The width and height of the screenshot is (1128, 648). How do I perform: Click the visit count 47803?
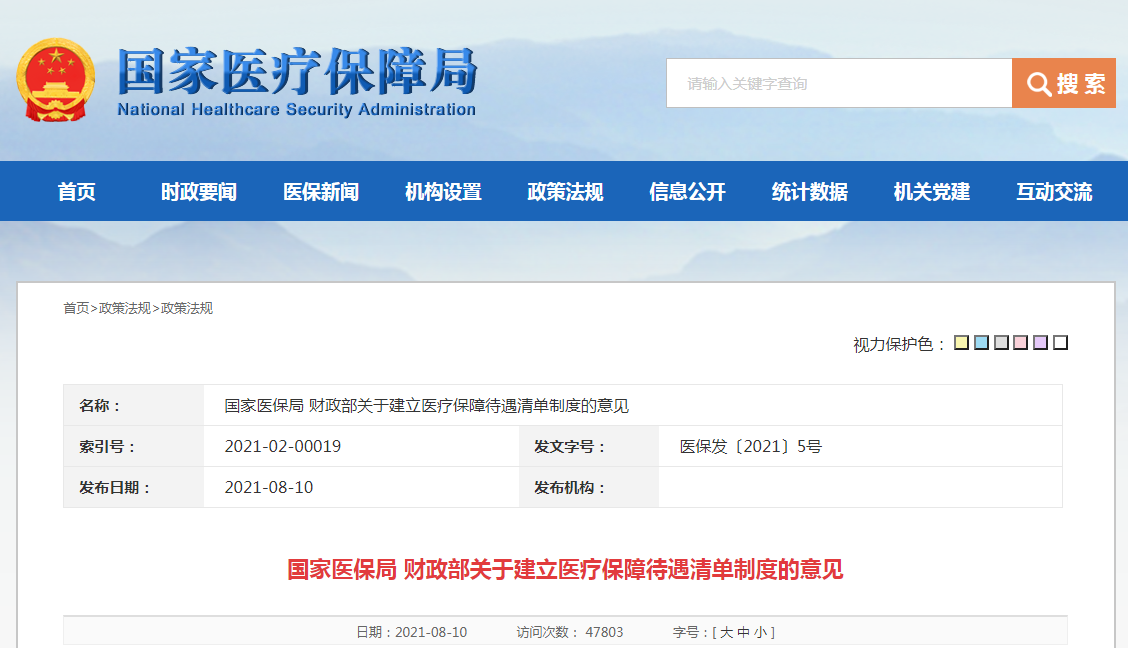coord(604,632)
